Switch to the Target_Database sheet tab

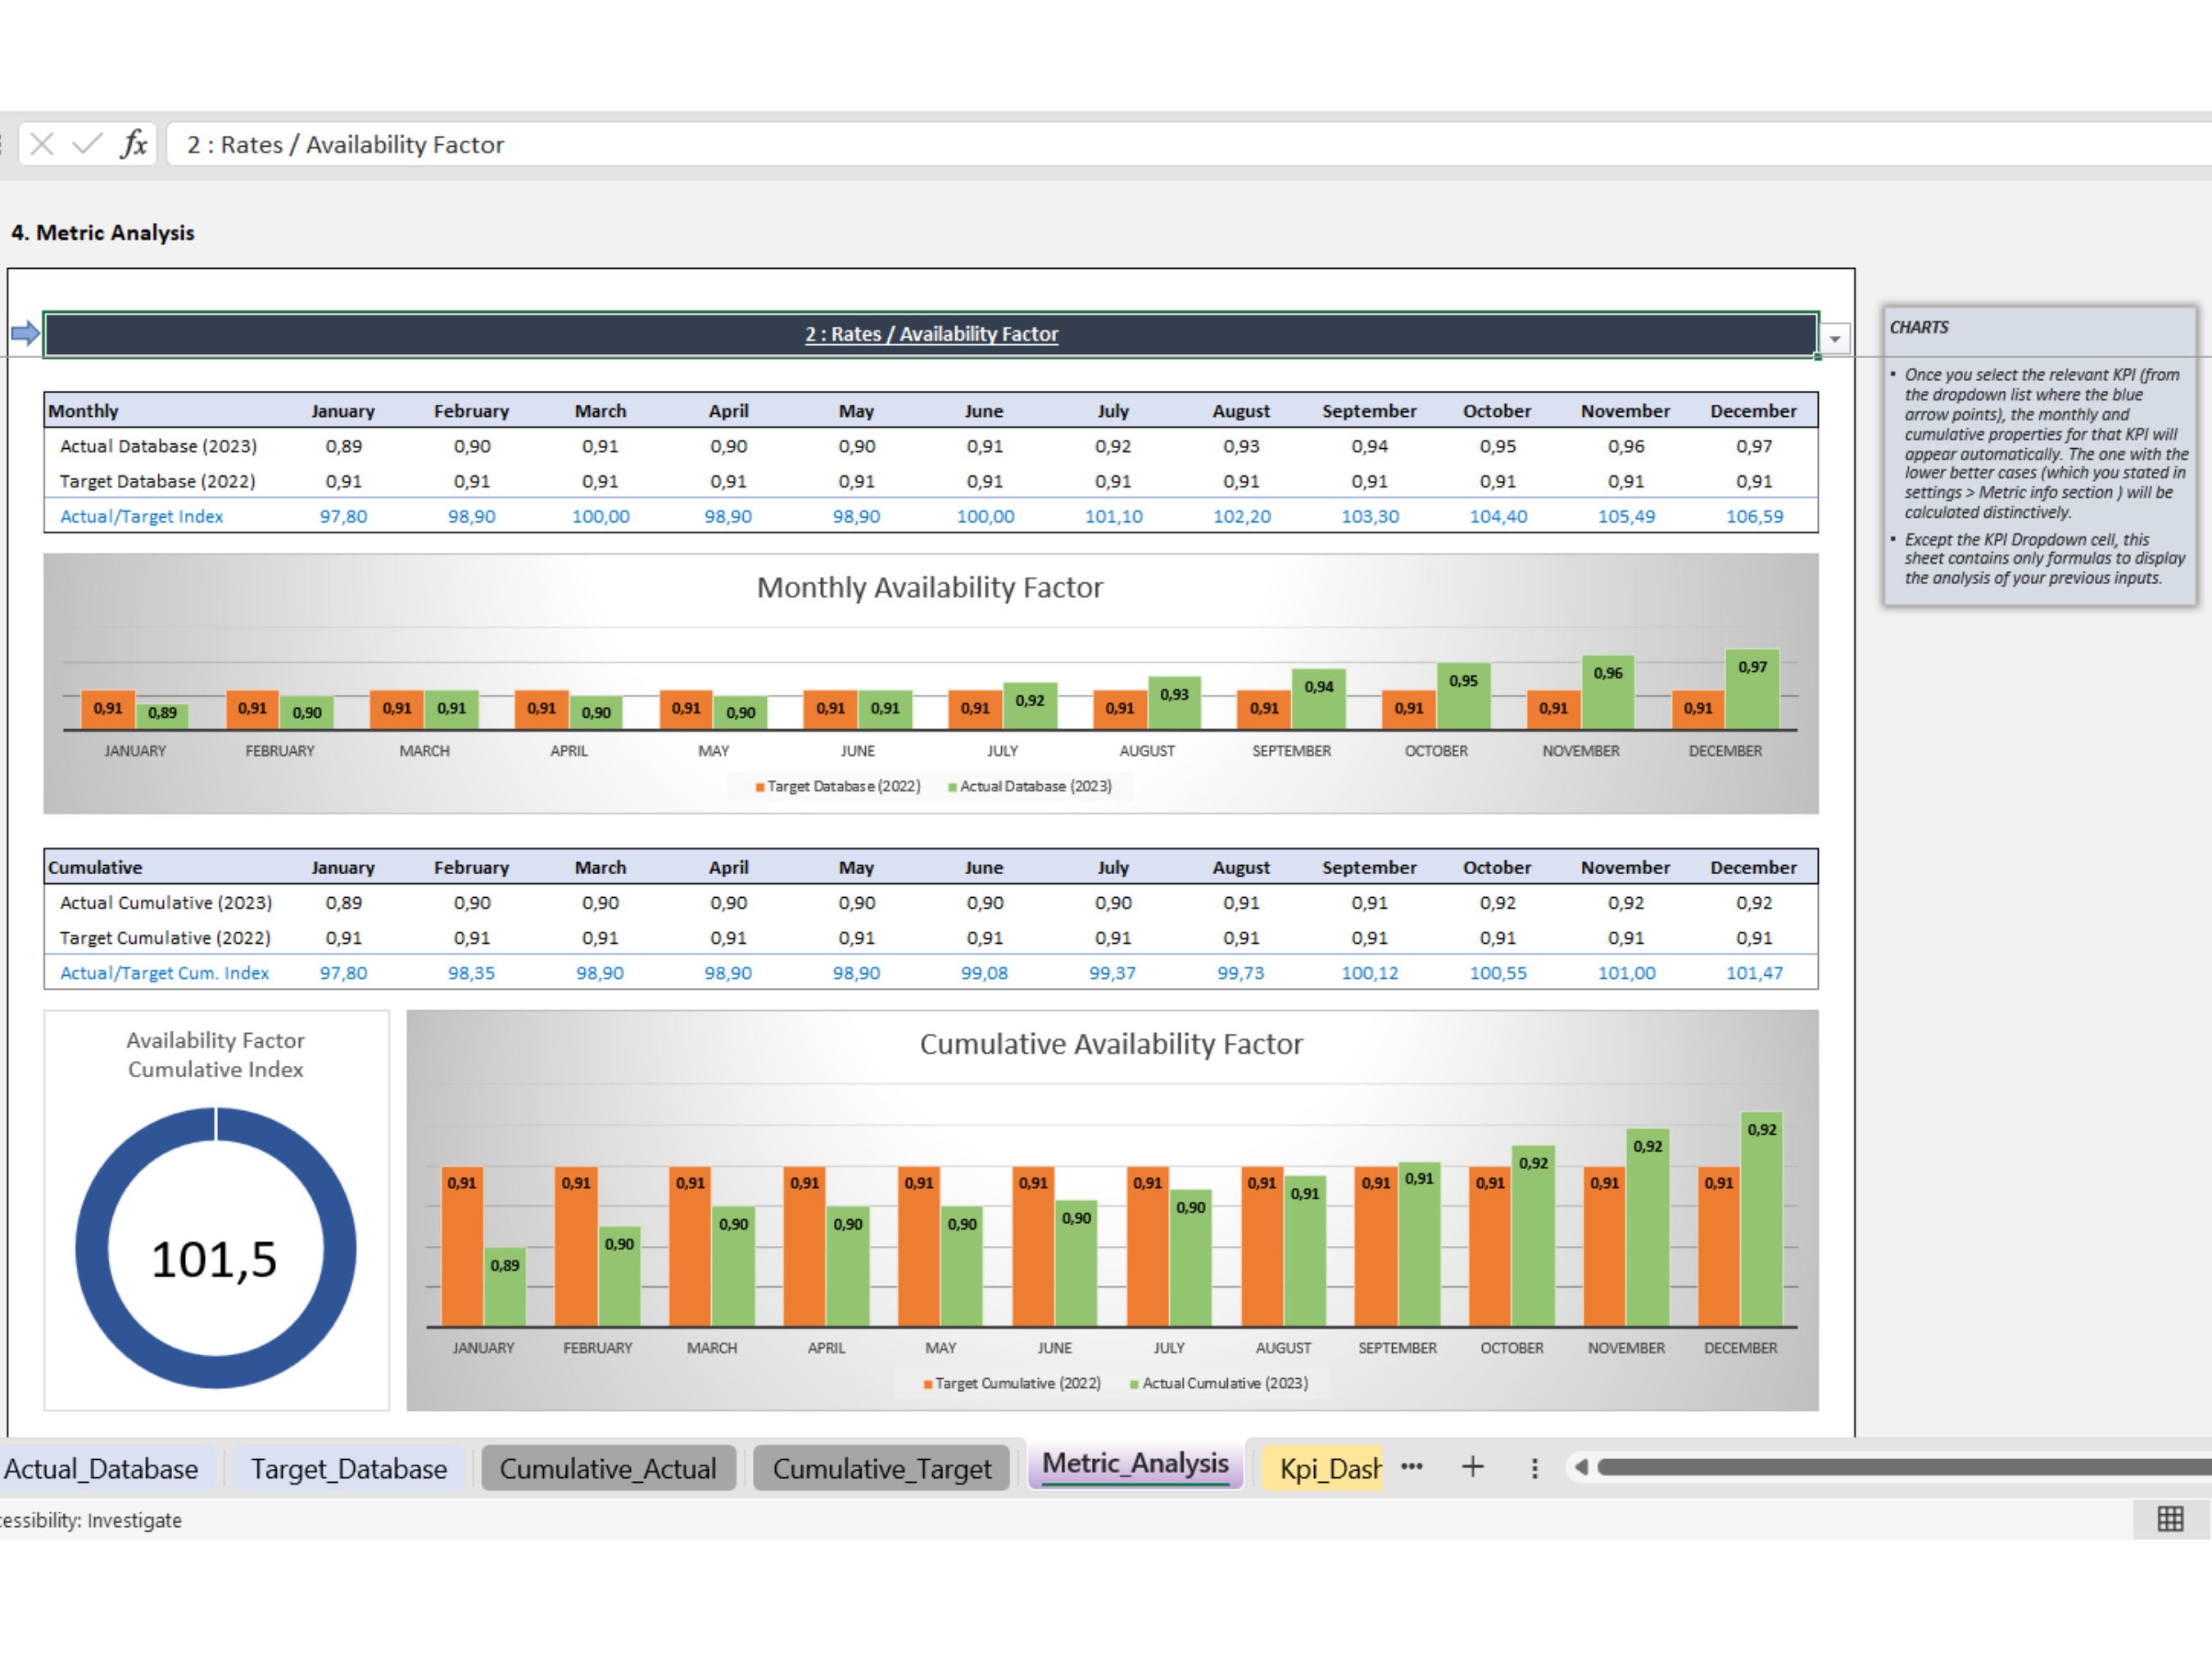coord(348,1468)
